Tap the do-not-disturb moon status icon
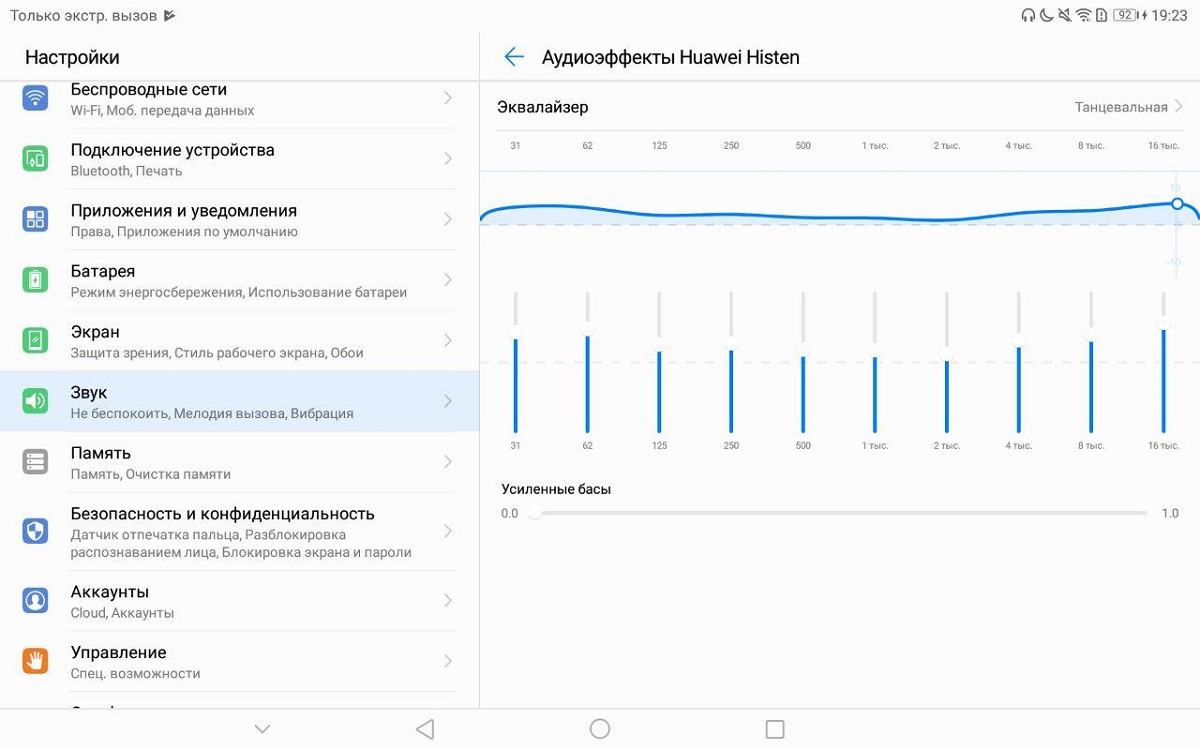The image size is (1200, 750). click(1045, 15)
